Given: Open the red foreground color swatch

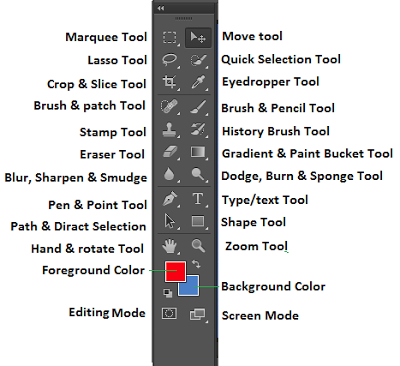Looking at the screenshot, I should 175,271.
